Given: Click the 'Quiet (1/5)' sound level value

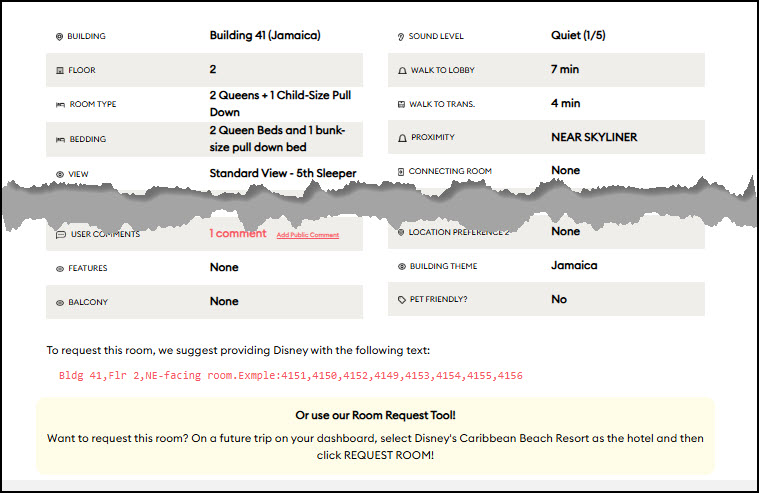Looking at the screenshot, I should 578,35.
